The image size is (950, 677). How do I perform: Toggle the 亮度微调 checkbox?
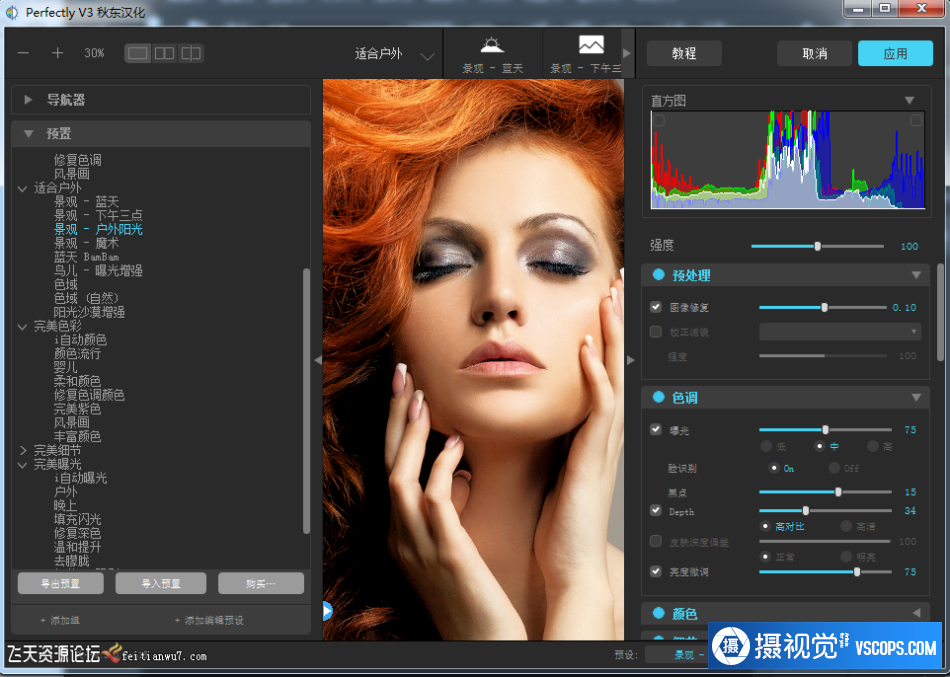coord(656,571)
